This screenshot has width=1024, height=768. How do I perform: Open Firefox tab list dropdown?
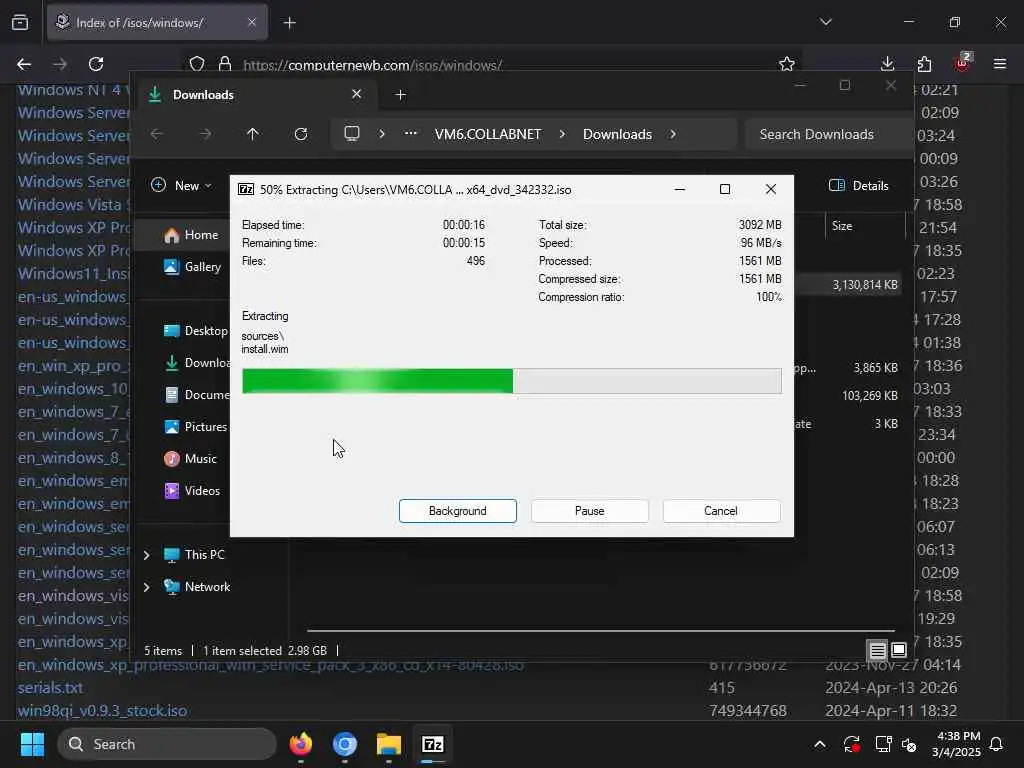(x=825, y=22)
